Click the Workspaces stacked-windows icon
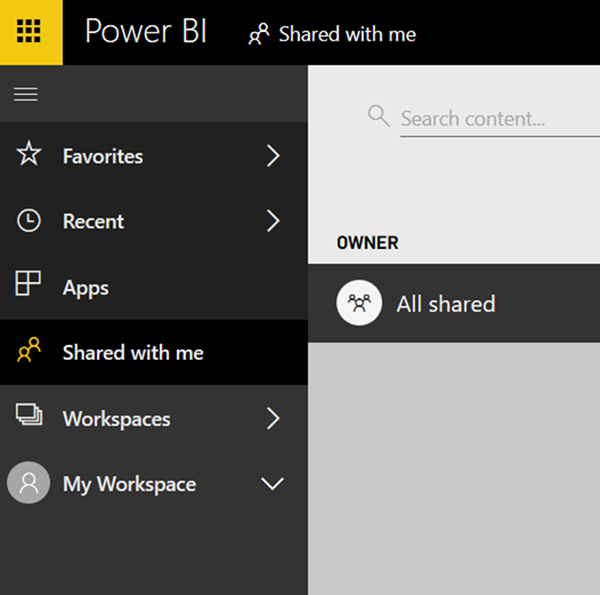600x595 pixels. click(29, 417)
